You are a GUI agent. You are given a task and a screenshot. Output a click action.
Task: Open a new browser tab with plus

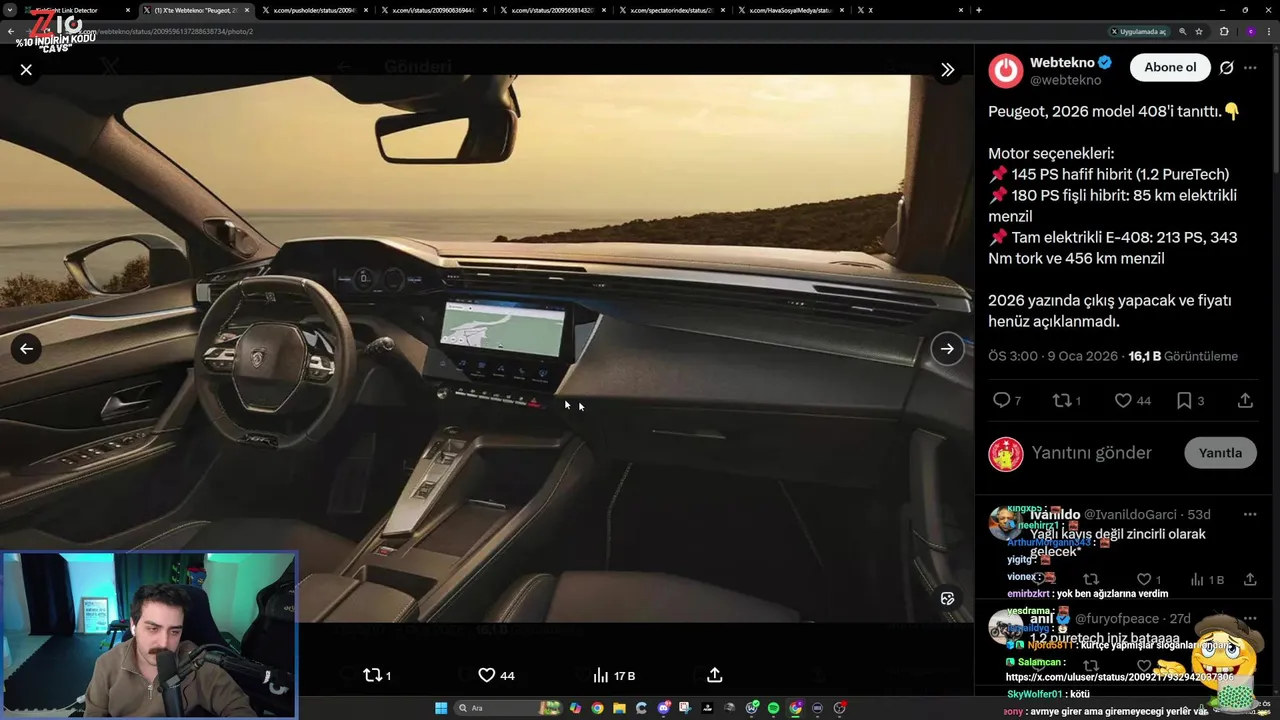pyautogui.click(x=978, y=10)
